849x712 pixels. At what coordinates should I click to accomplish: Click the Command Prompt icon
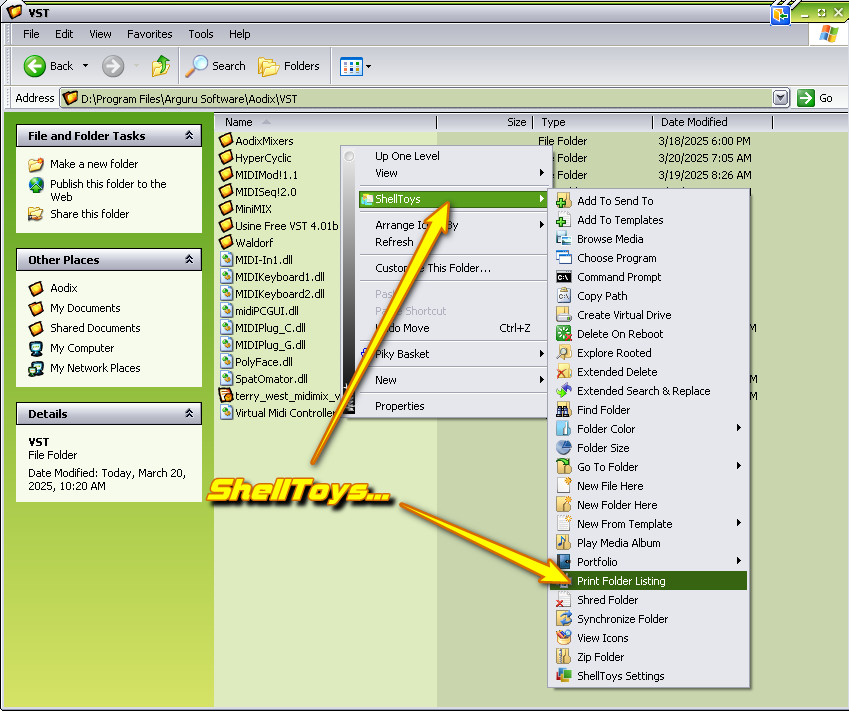coord(564,277)
